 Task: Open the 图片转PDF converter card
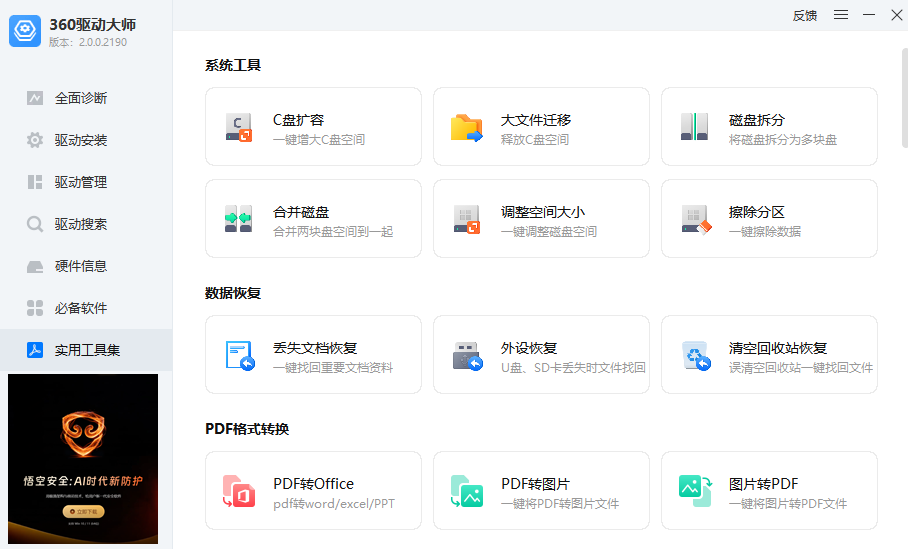pyautogui.click(x=770, y=491)
